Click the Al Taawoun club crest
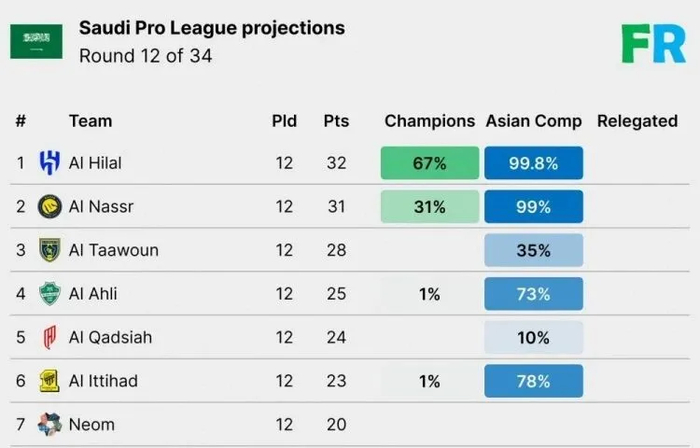This screenshot has width=700, height=448. (49, 250)
